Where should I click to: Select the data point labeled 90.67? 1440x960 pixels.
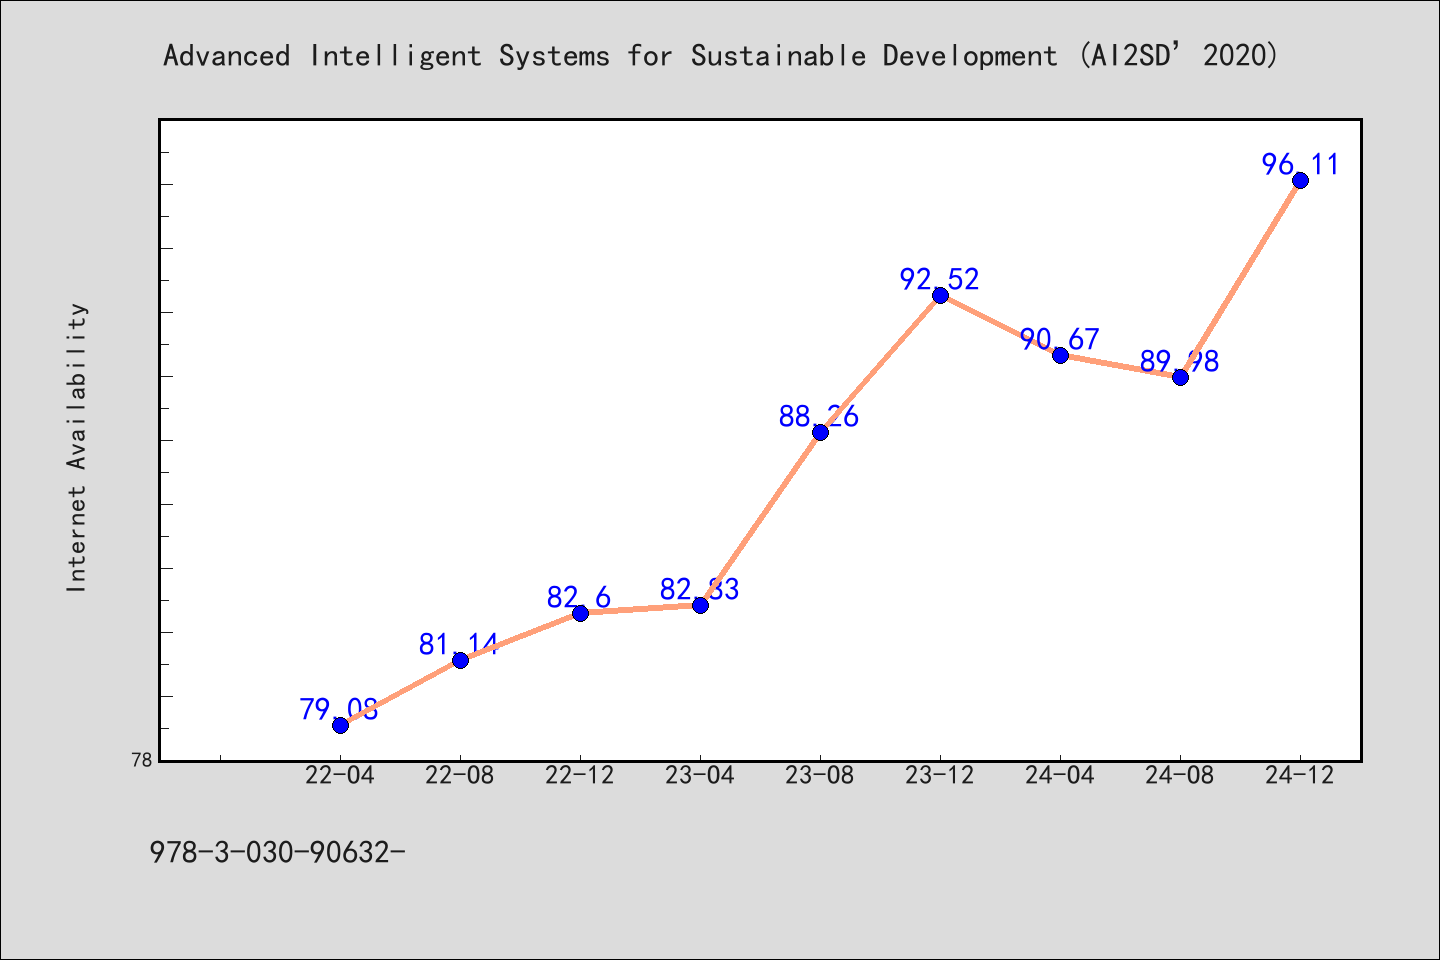[1060, 355]
